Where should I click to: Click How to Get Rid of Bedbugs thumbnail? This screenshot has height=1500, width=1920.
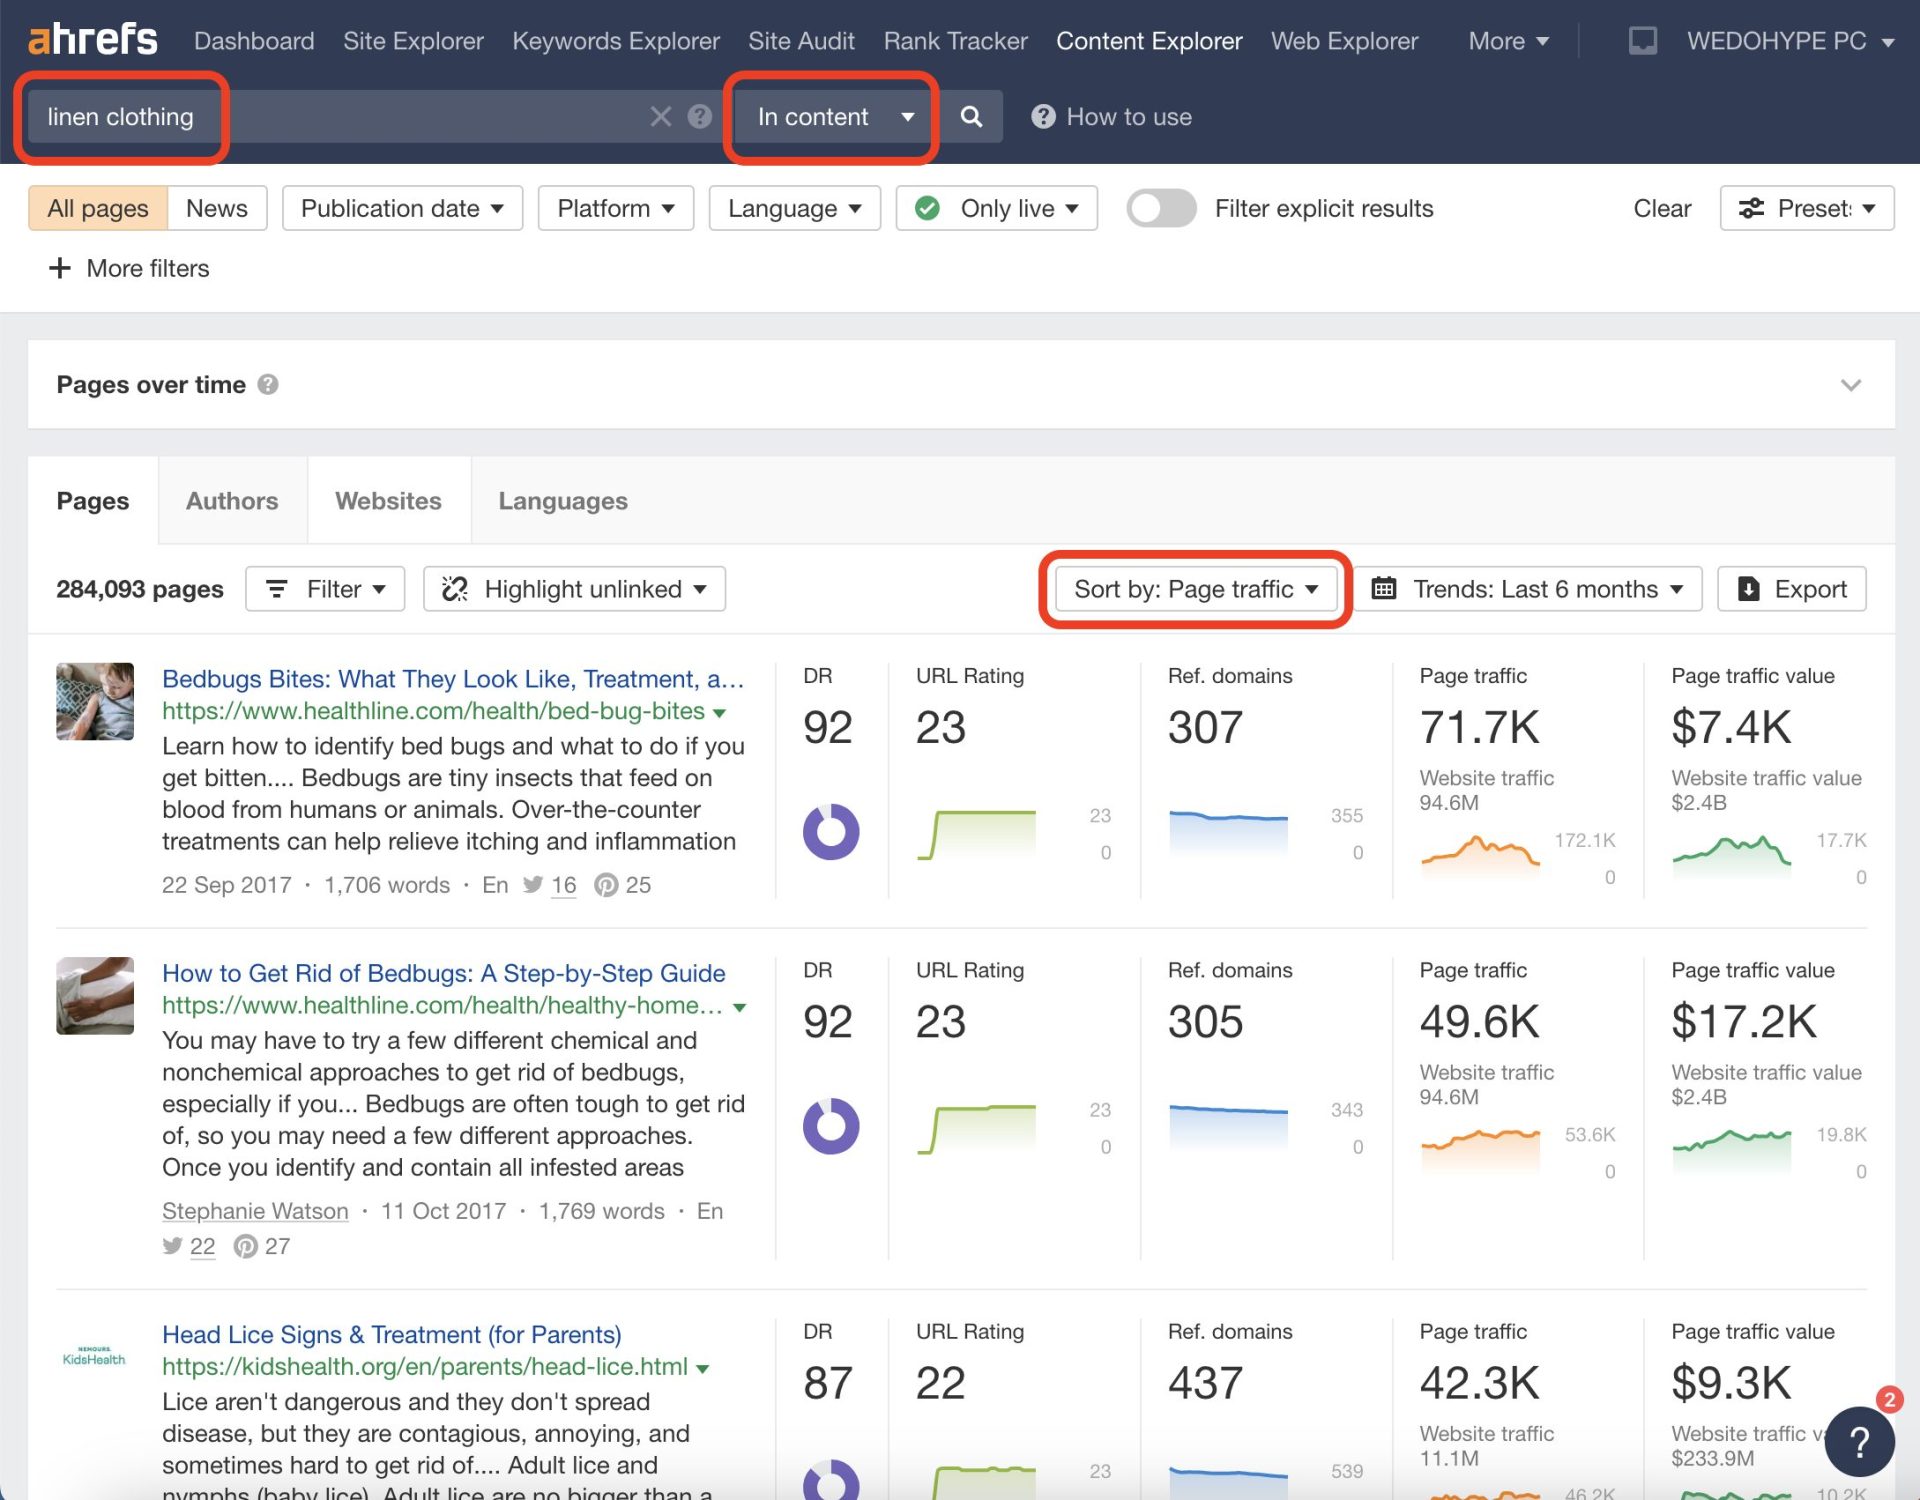[x=94, y=995]
